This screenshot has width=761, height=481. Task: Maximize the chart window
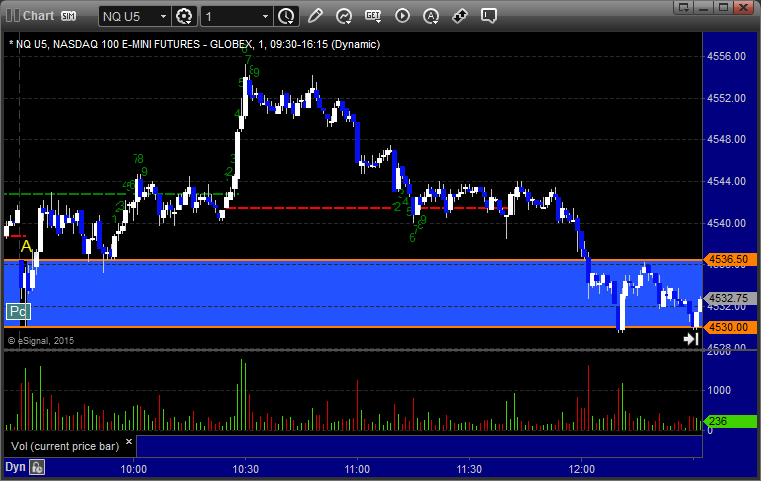(x=723, y=7)
